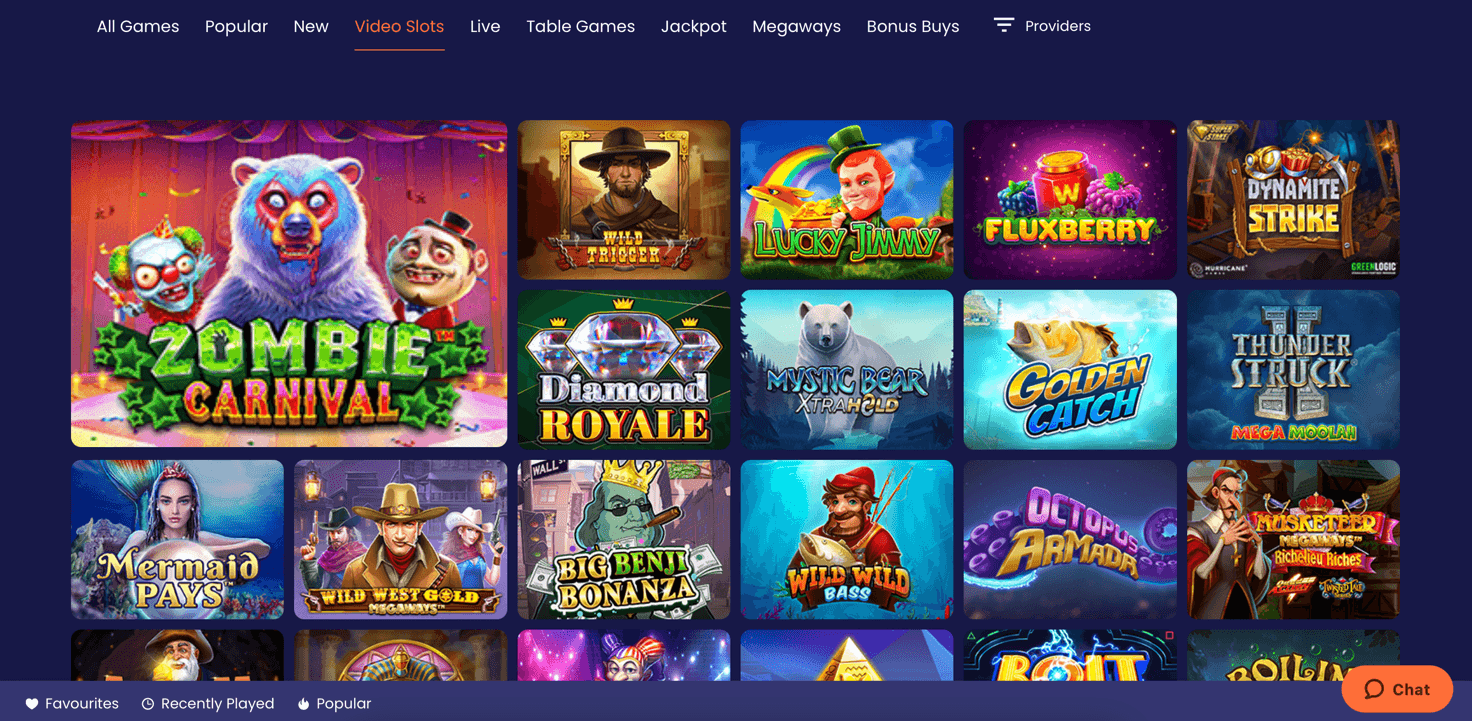Select the Megaways tab

coord(796,27)
